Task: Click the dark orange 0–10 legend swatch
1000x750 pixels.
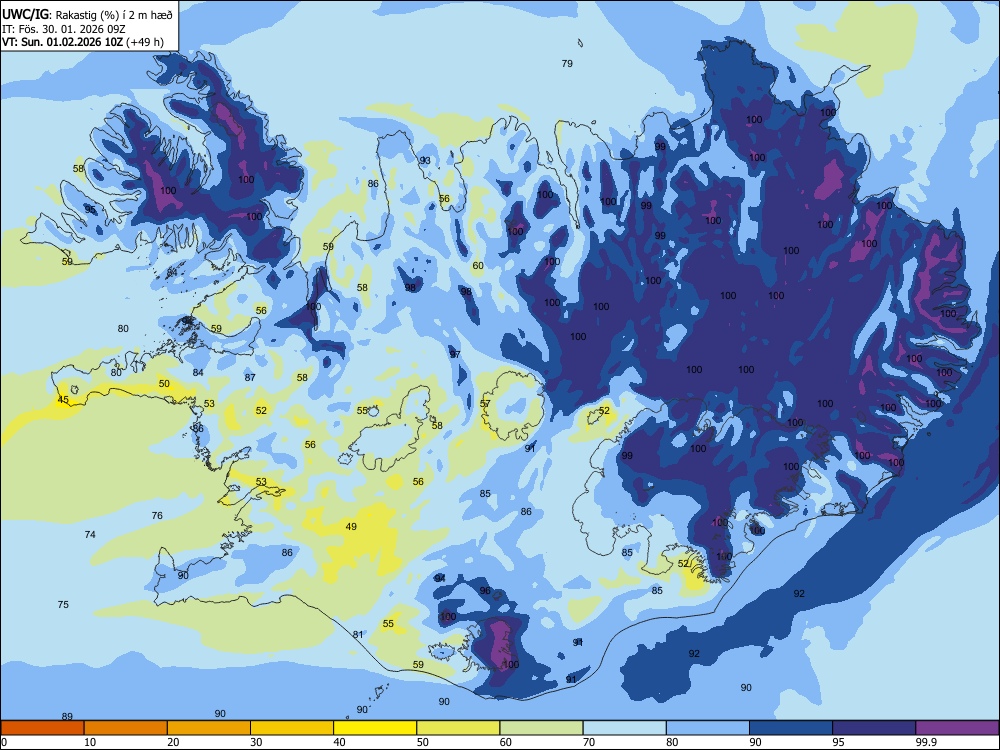Action: pos(42,728)
